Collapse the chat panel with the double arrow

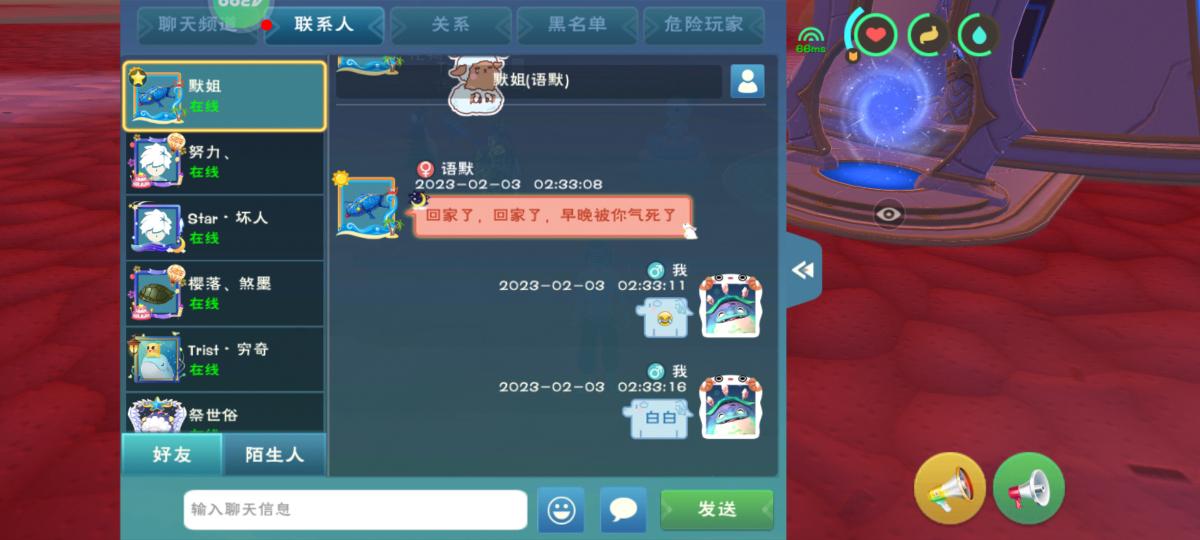803,270
